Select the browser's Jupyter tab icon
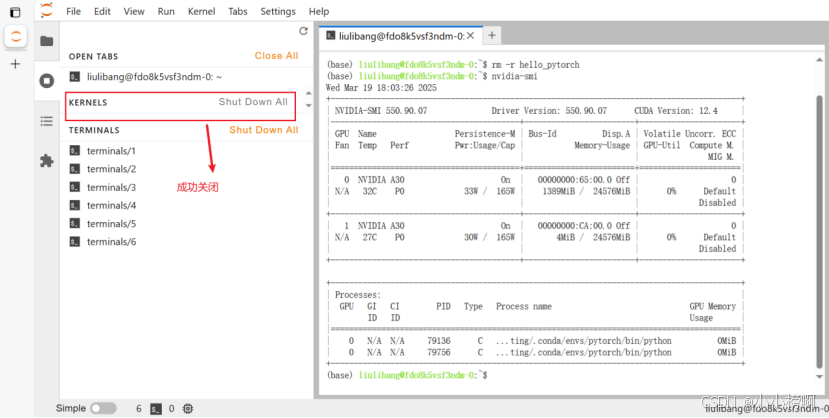829x418 pixels. pyautogui.click(x=16, y=36)
